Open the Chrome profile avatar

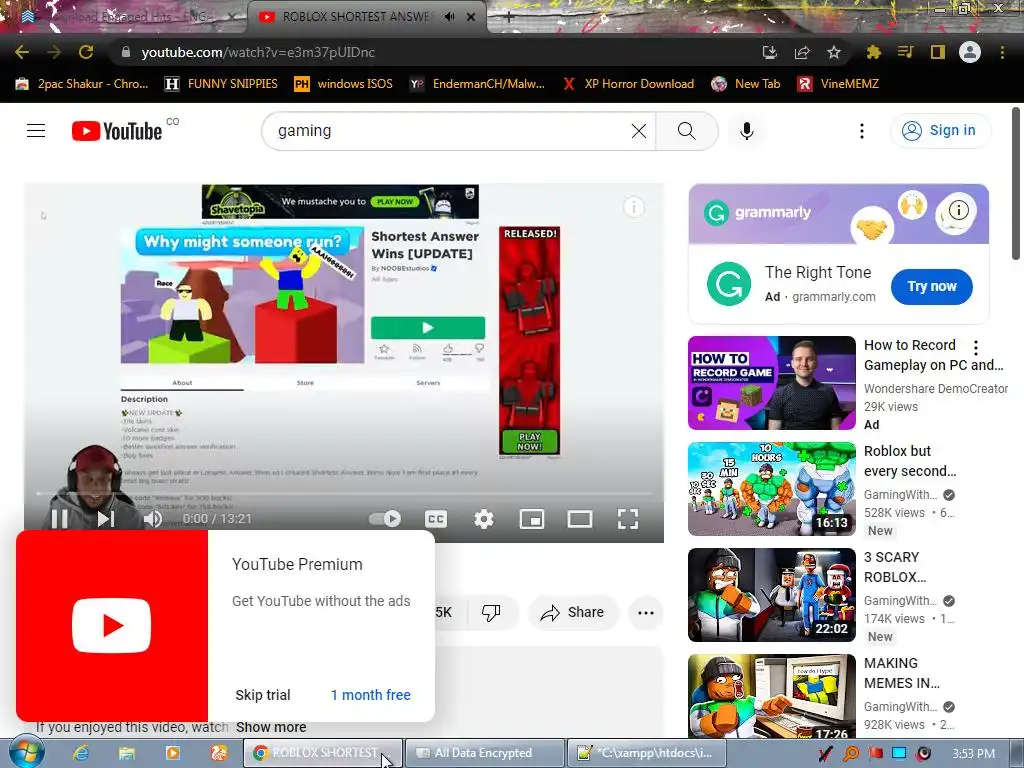tap(970, 52)
